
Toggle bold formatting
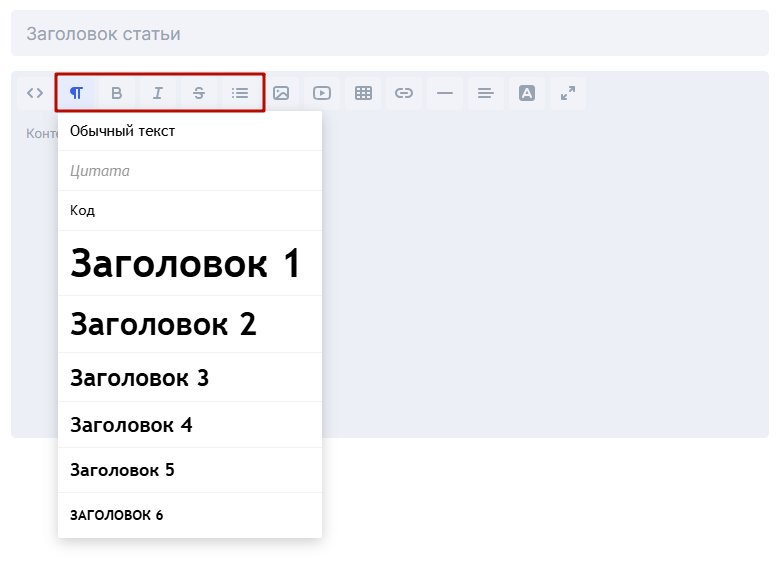(117, 93)
